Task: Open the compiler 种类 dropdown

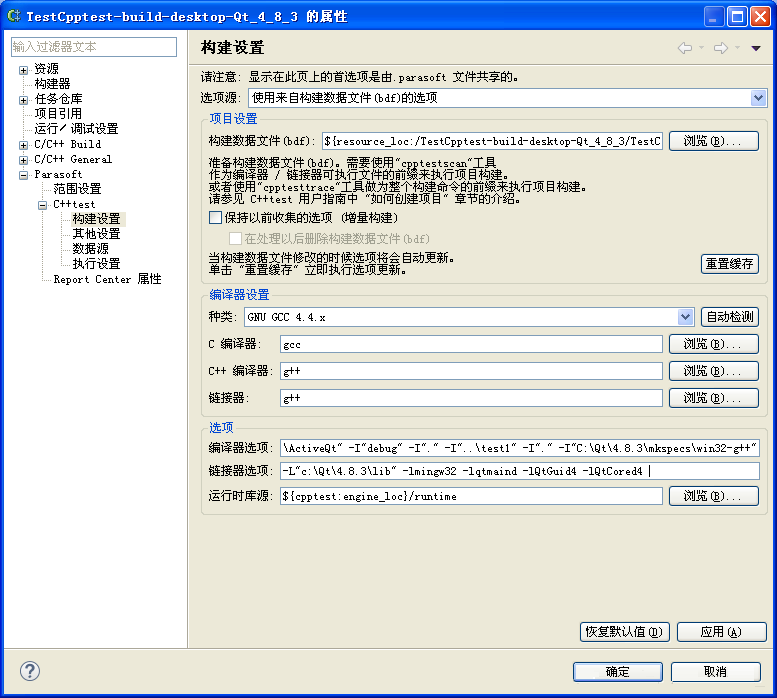Action: coord(685,317)
